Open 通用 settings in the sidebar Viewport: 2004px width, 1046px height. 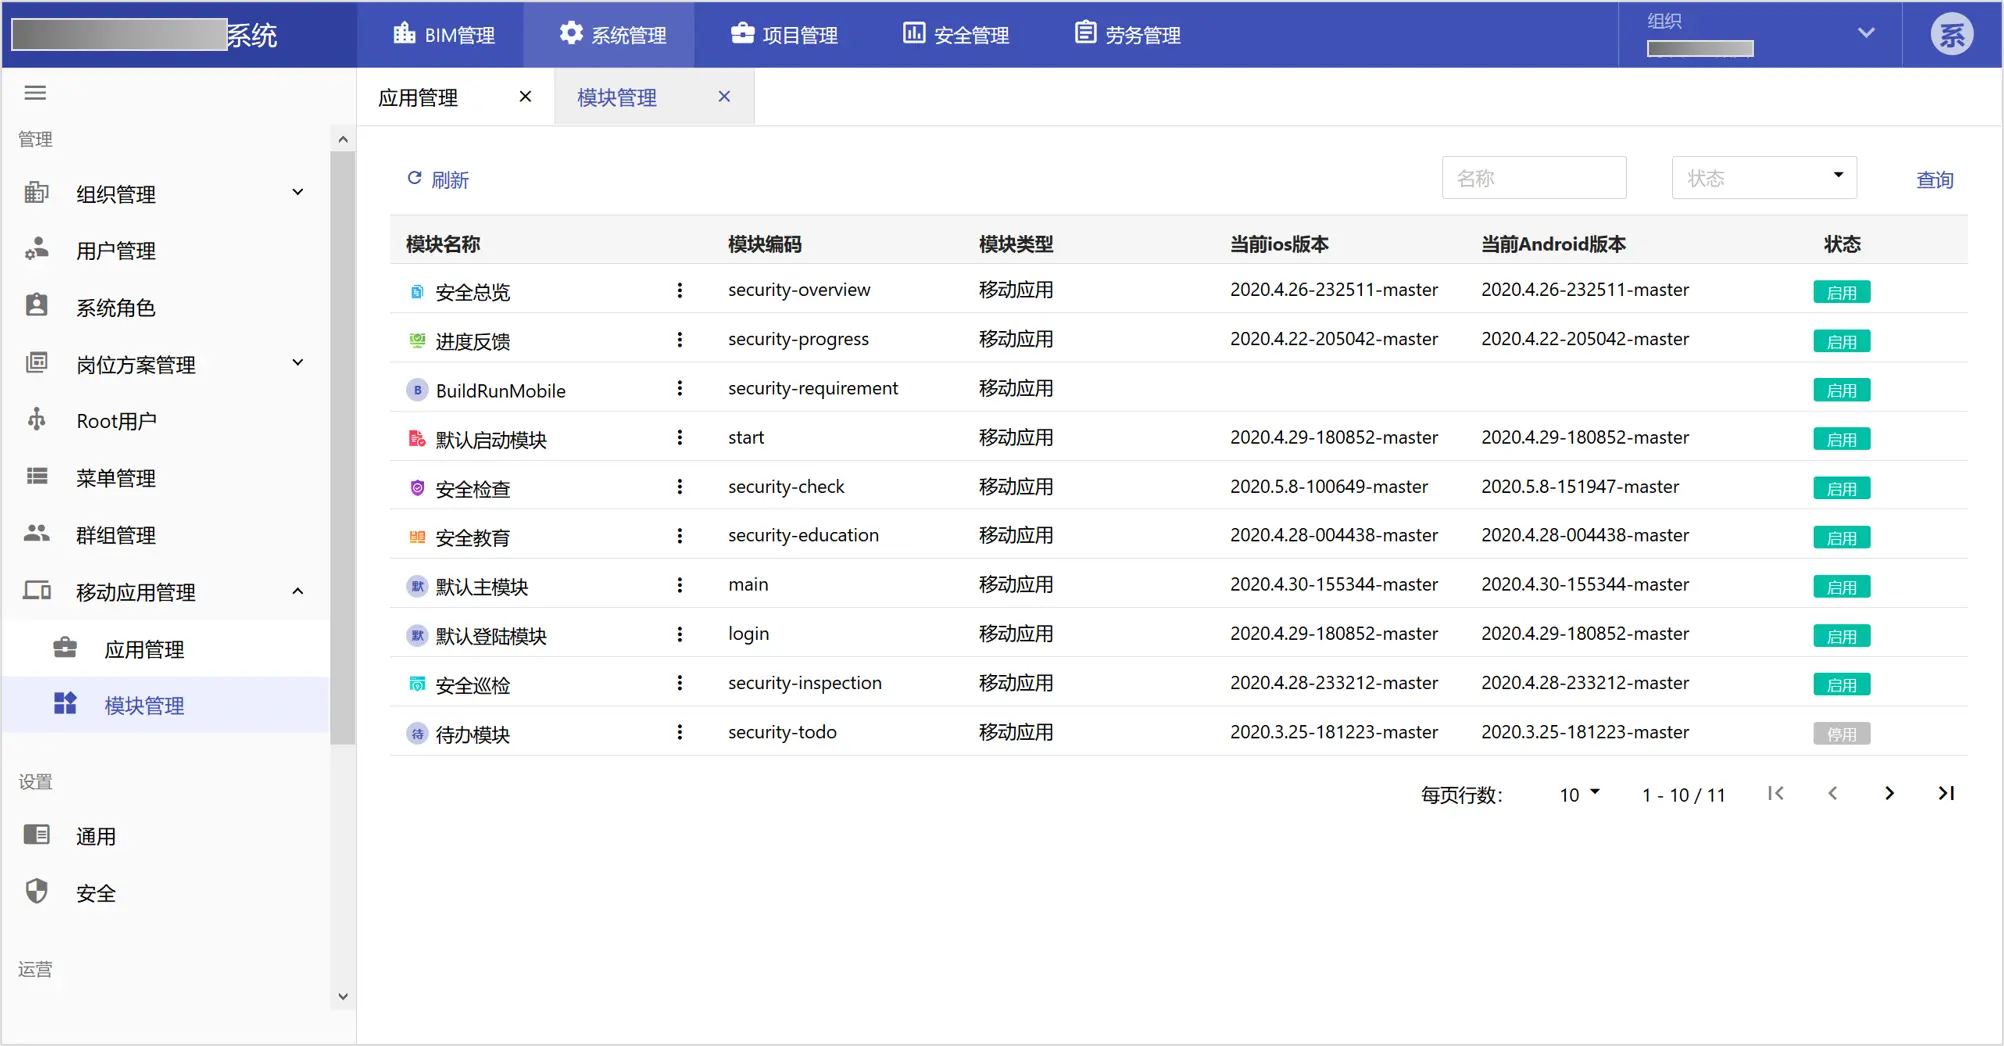165,836
